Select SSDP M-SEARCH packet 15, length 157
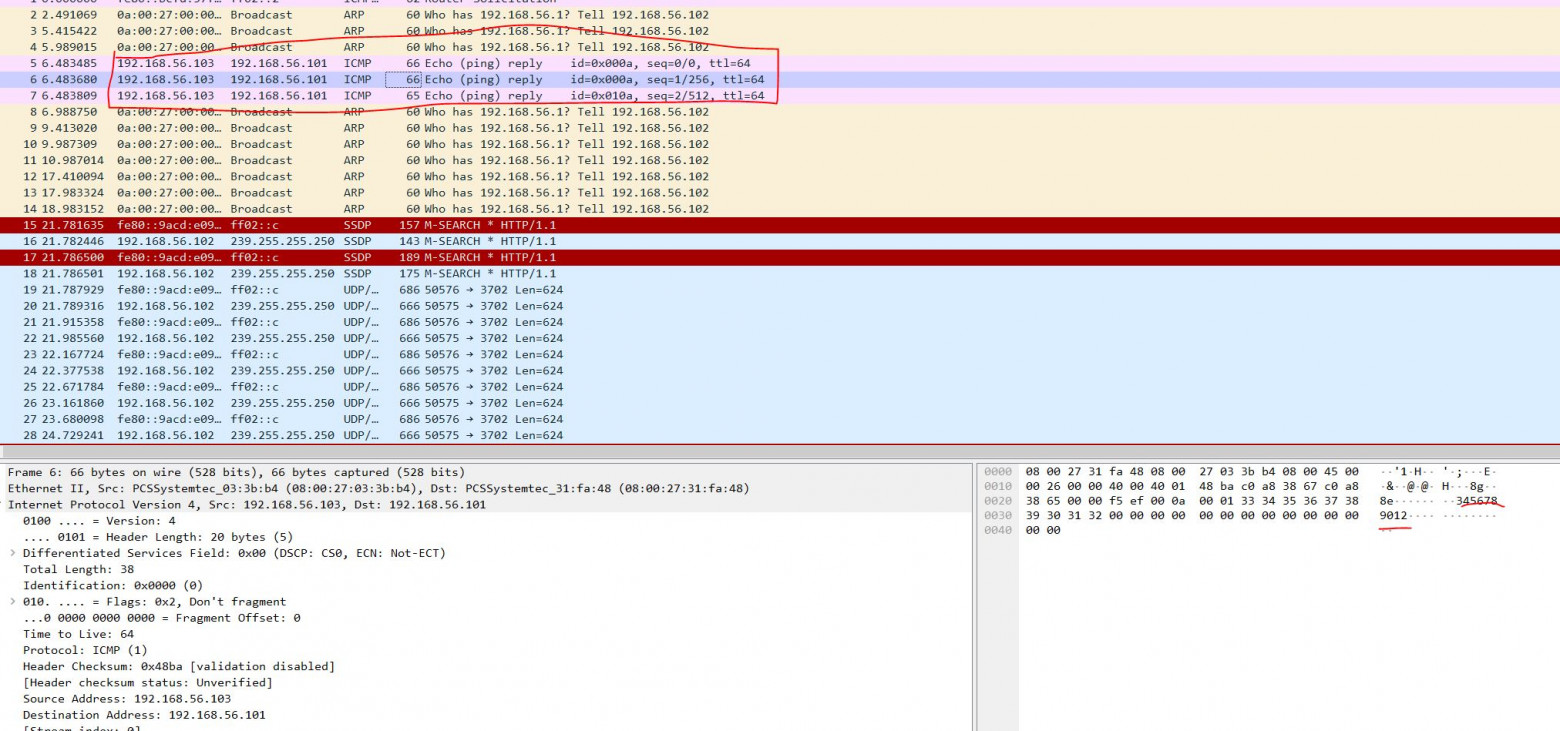Image resolution: width=1560 pixels, height=731 pixels. [780, 225]
